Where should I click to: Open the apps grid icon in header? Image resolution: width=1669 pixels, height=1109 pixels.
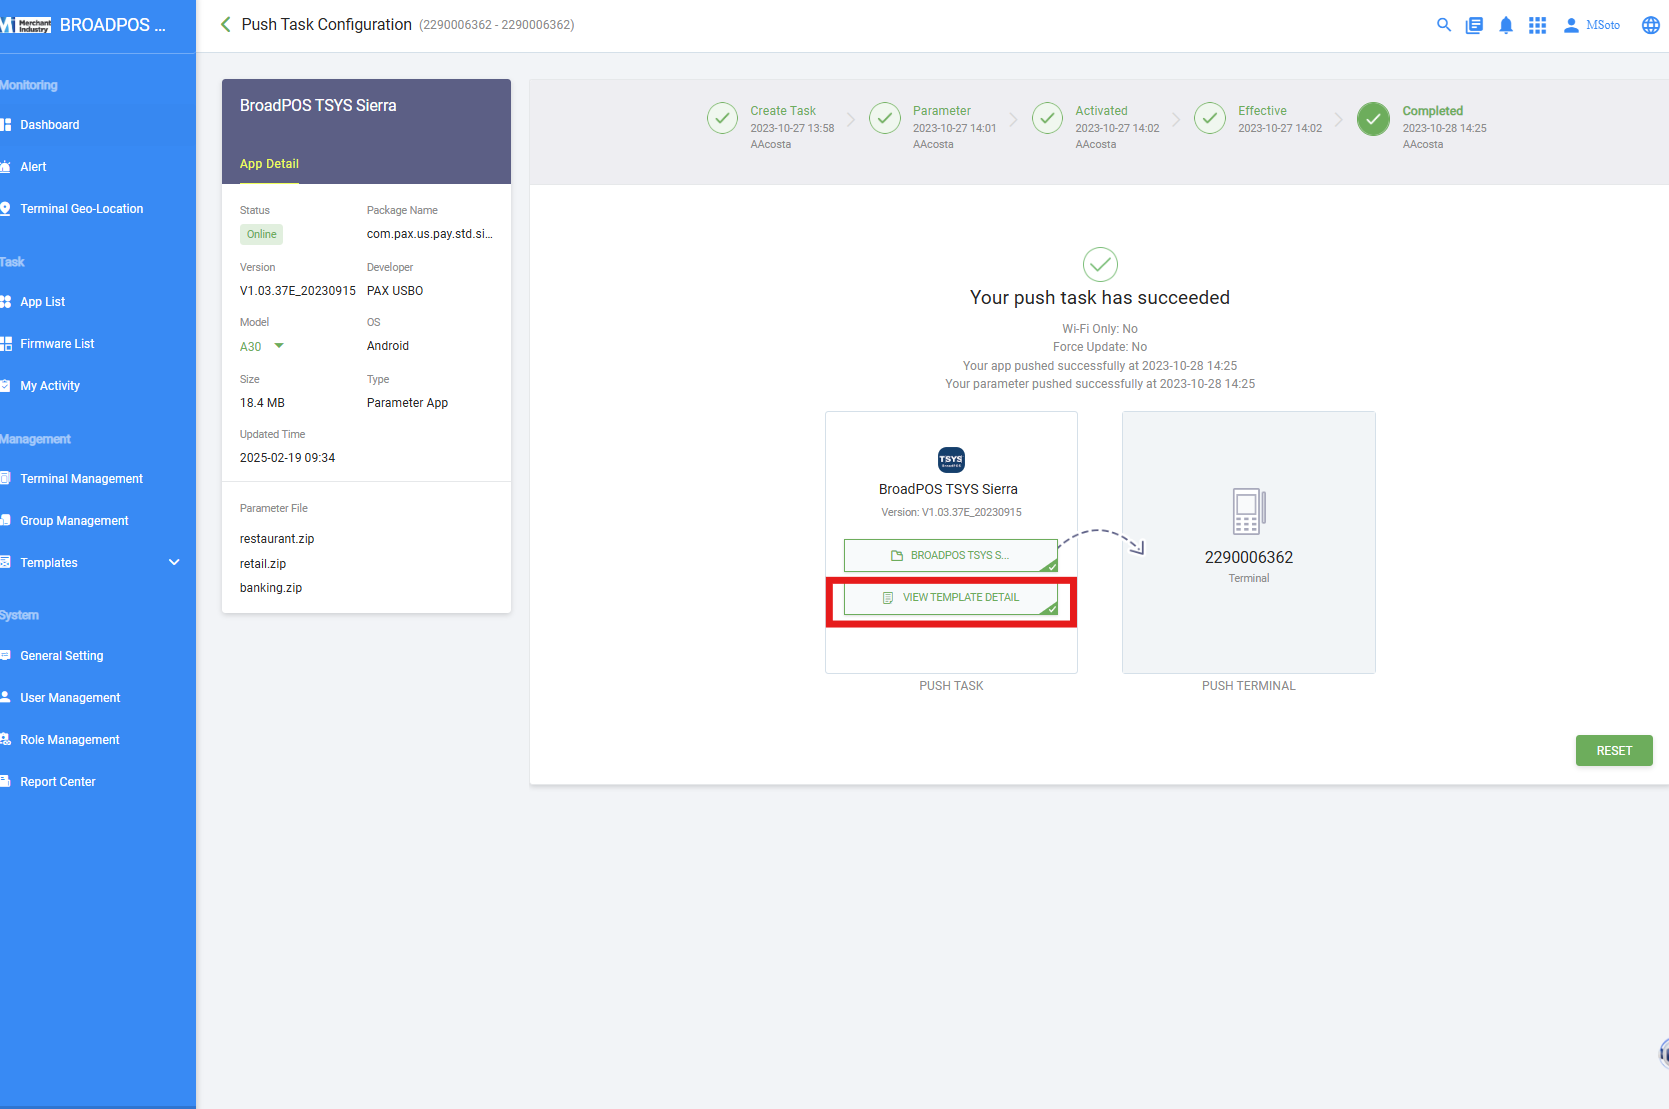tap(1538, 25)
